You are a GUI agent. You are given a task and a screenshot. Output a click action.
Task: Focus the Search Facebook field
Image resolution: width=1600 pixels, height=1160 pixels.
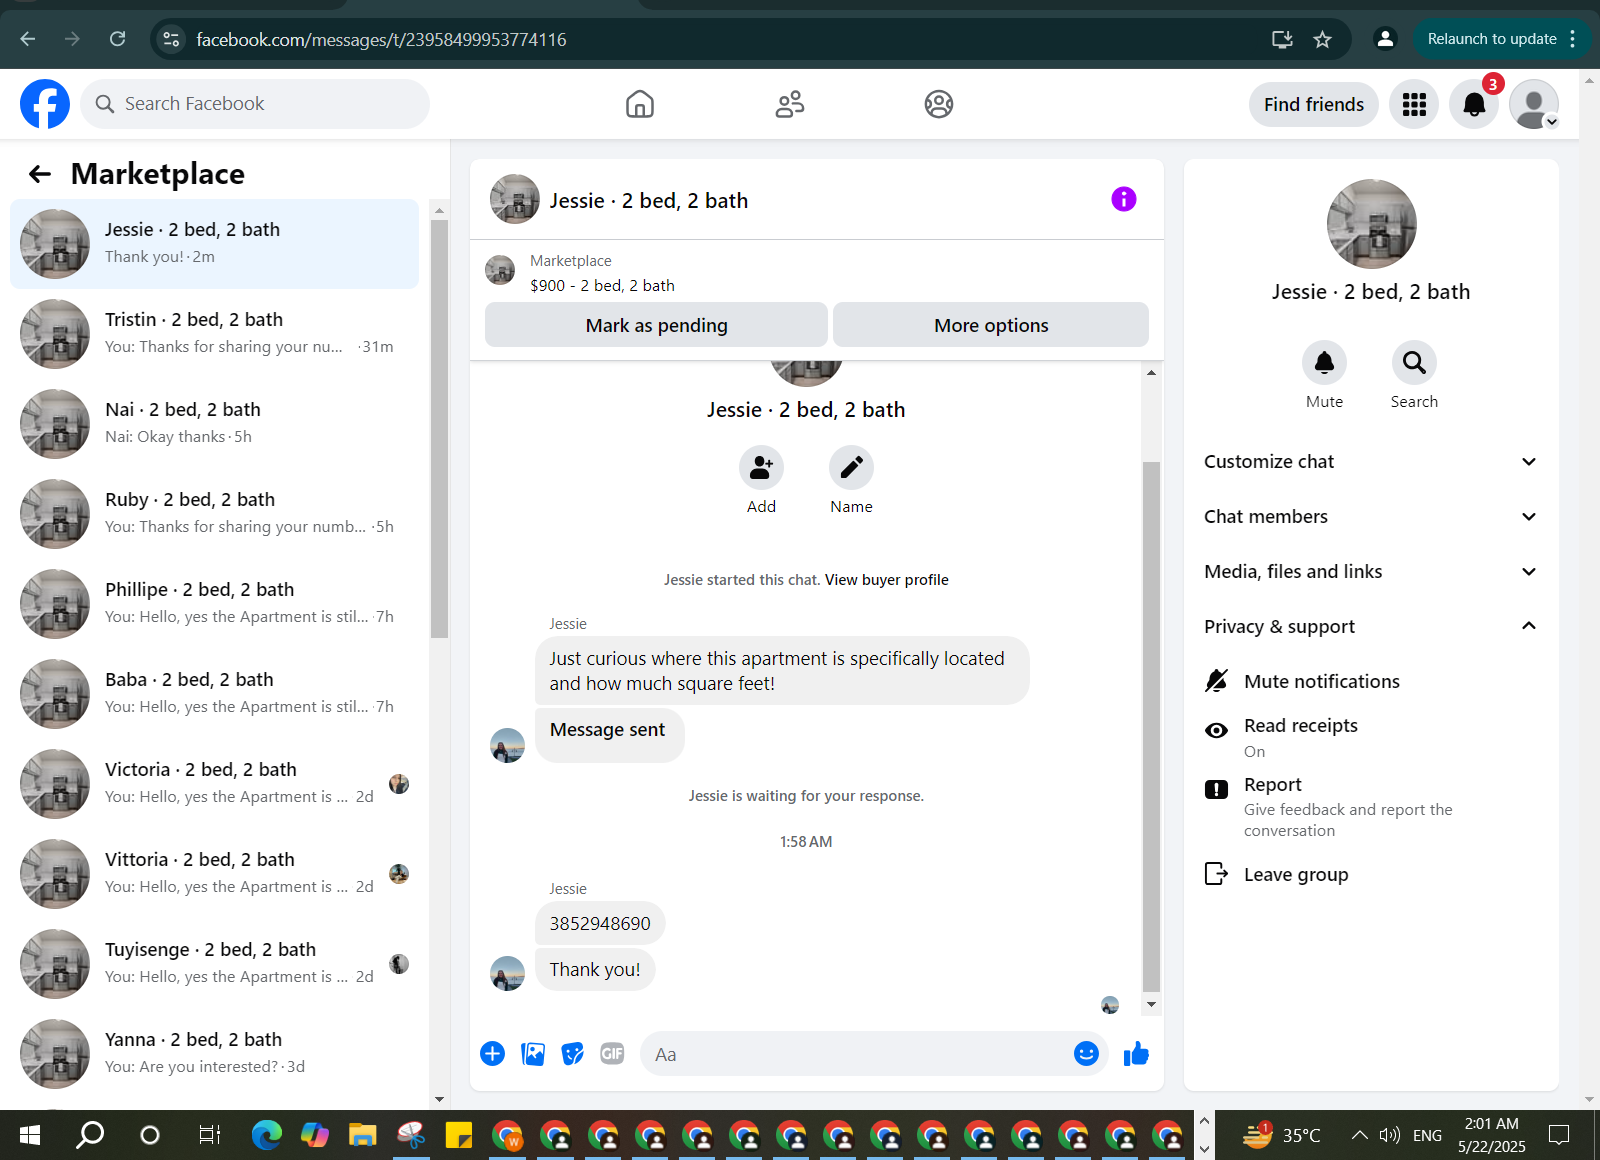(255, 104)
